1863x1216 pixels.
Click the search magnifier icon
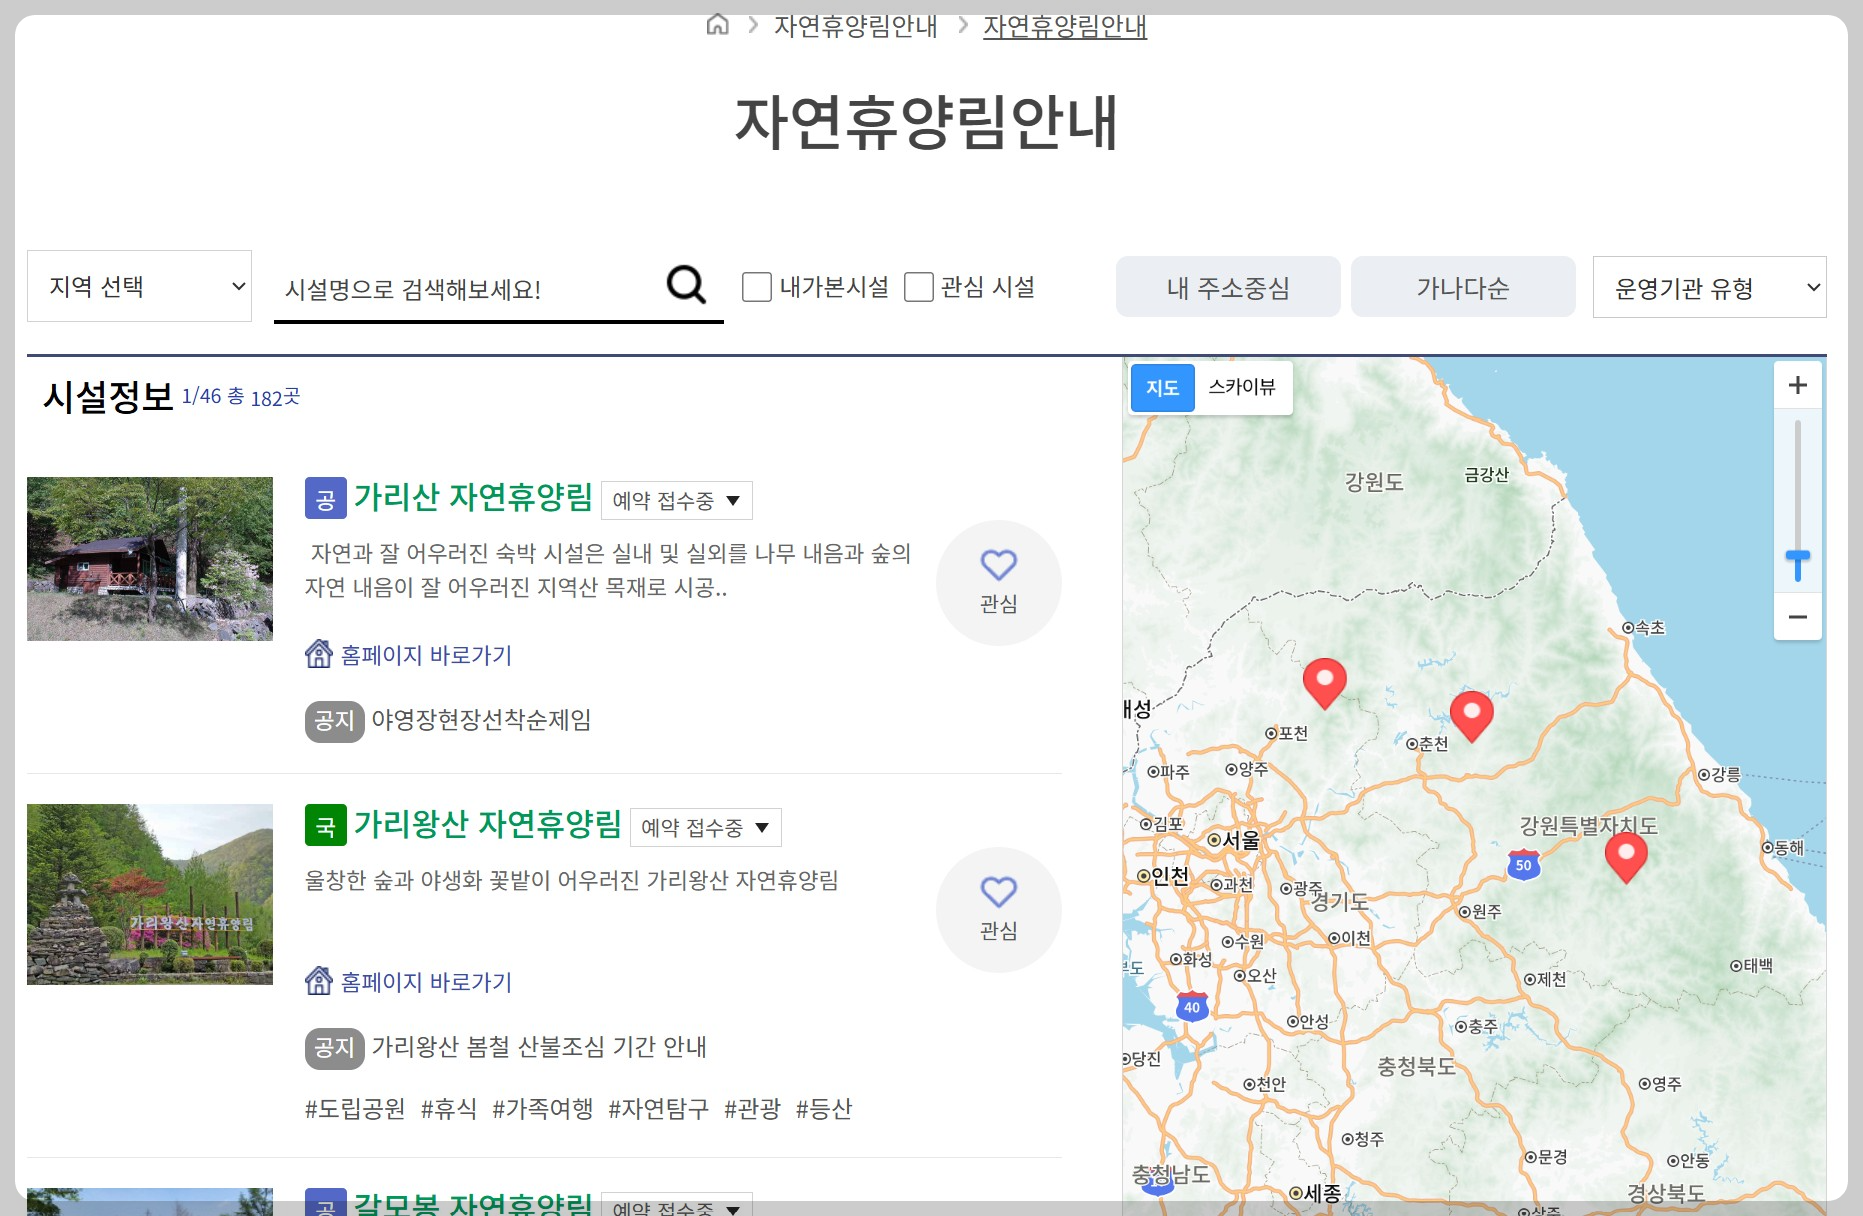[x=685, y=285]
